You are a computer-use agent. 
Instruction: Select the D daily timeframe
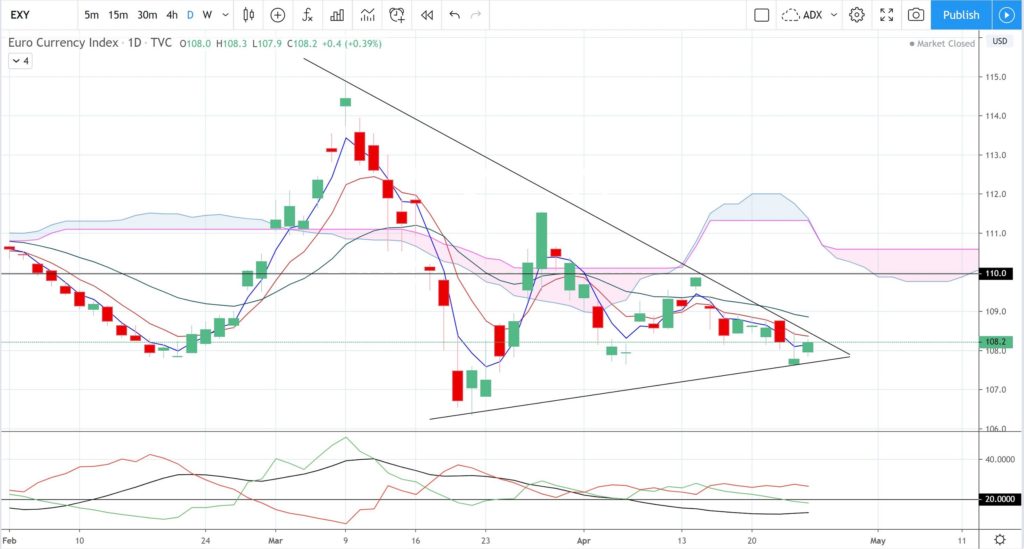click(190, 14)
